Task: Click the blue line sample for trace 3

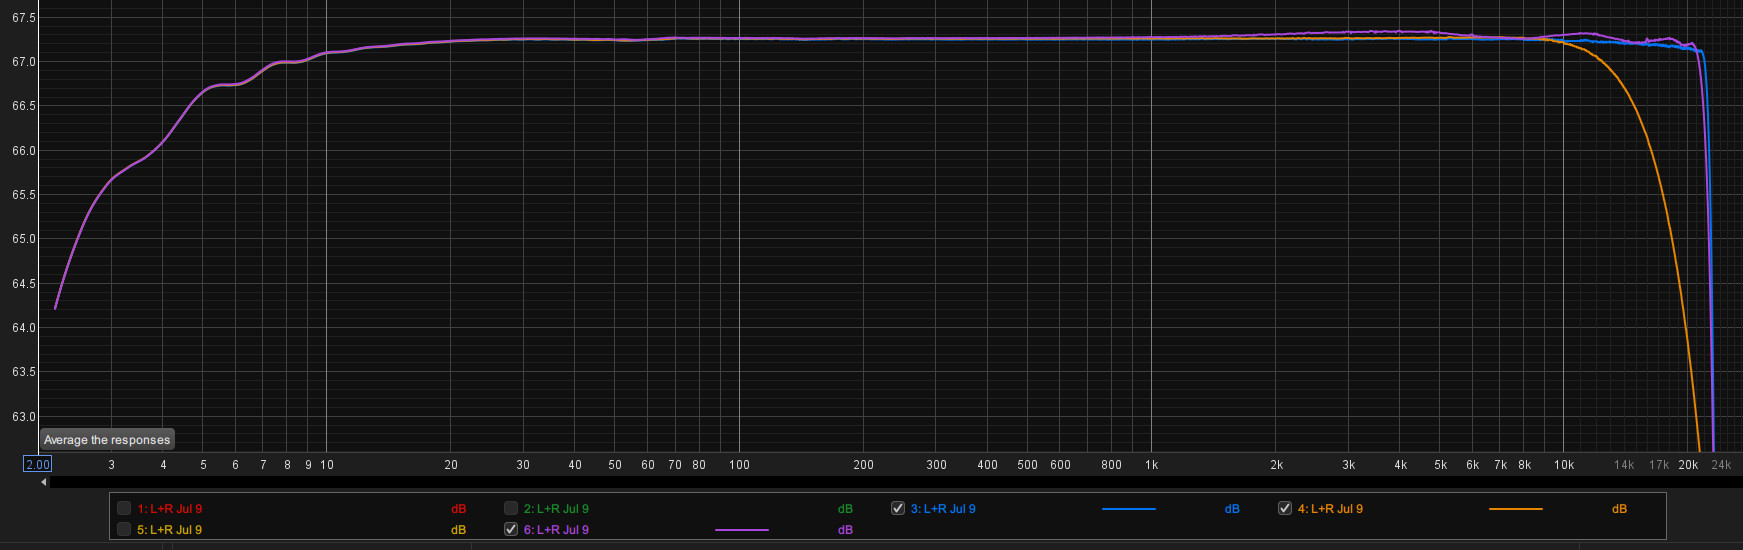Action: pos(1128,509)
